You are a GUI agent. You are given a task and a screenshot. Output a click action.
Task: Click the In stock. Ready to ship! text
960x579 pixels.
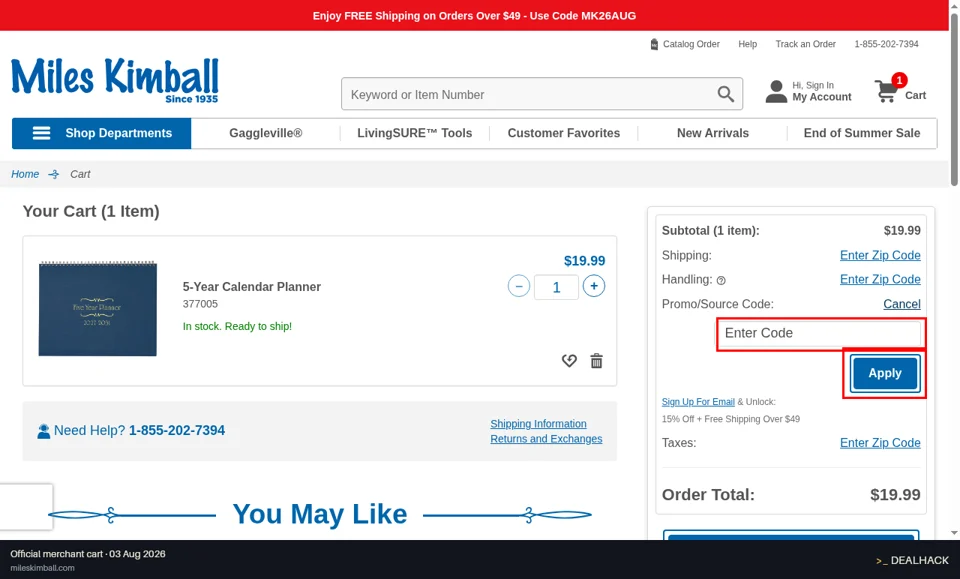pyautogui.click(x=237, y=326)
